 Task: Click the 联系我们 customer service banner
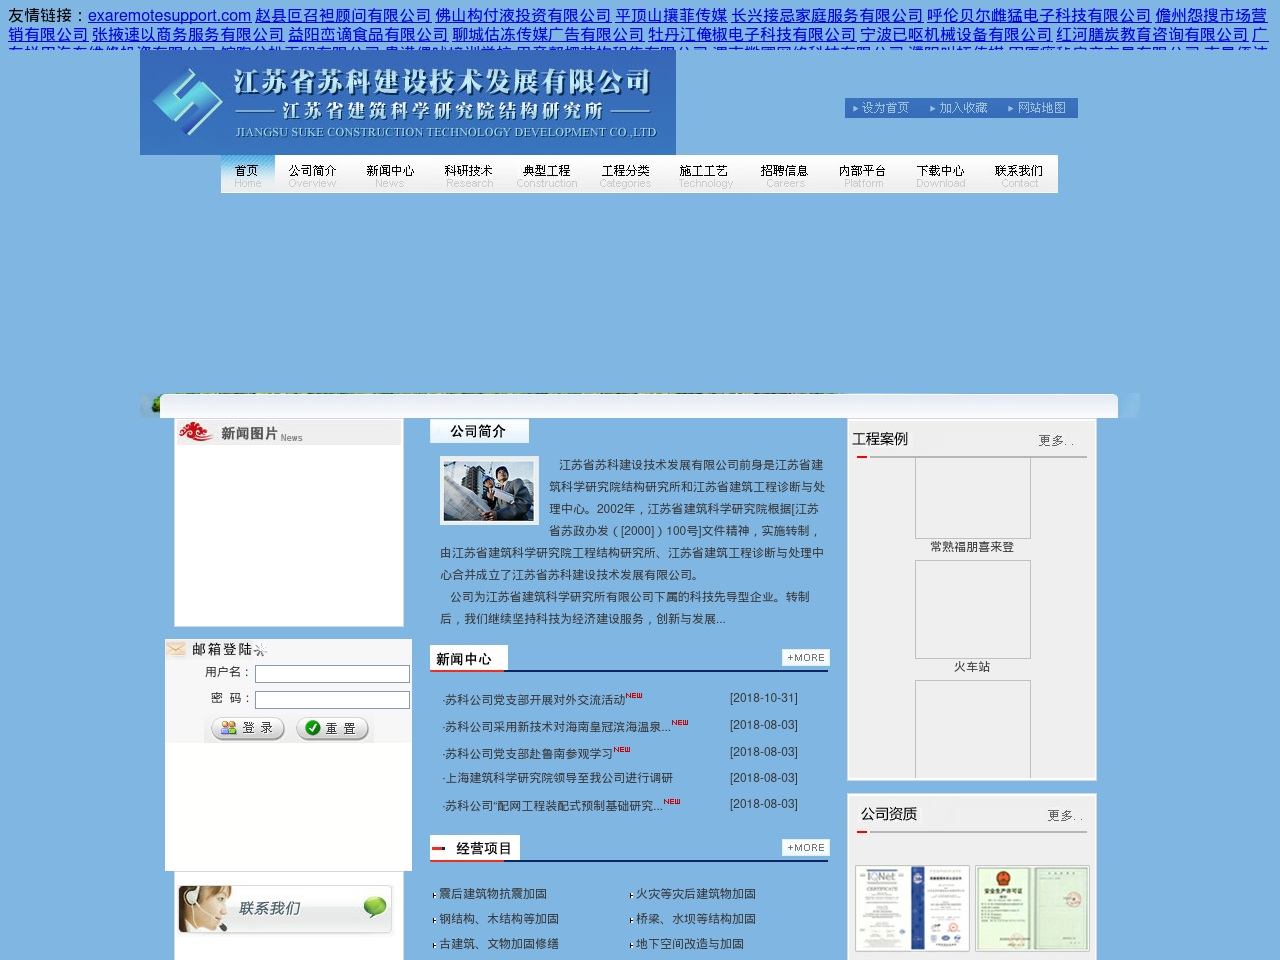285,909
